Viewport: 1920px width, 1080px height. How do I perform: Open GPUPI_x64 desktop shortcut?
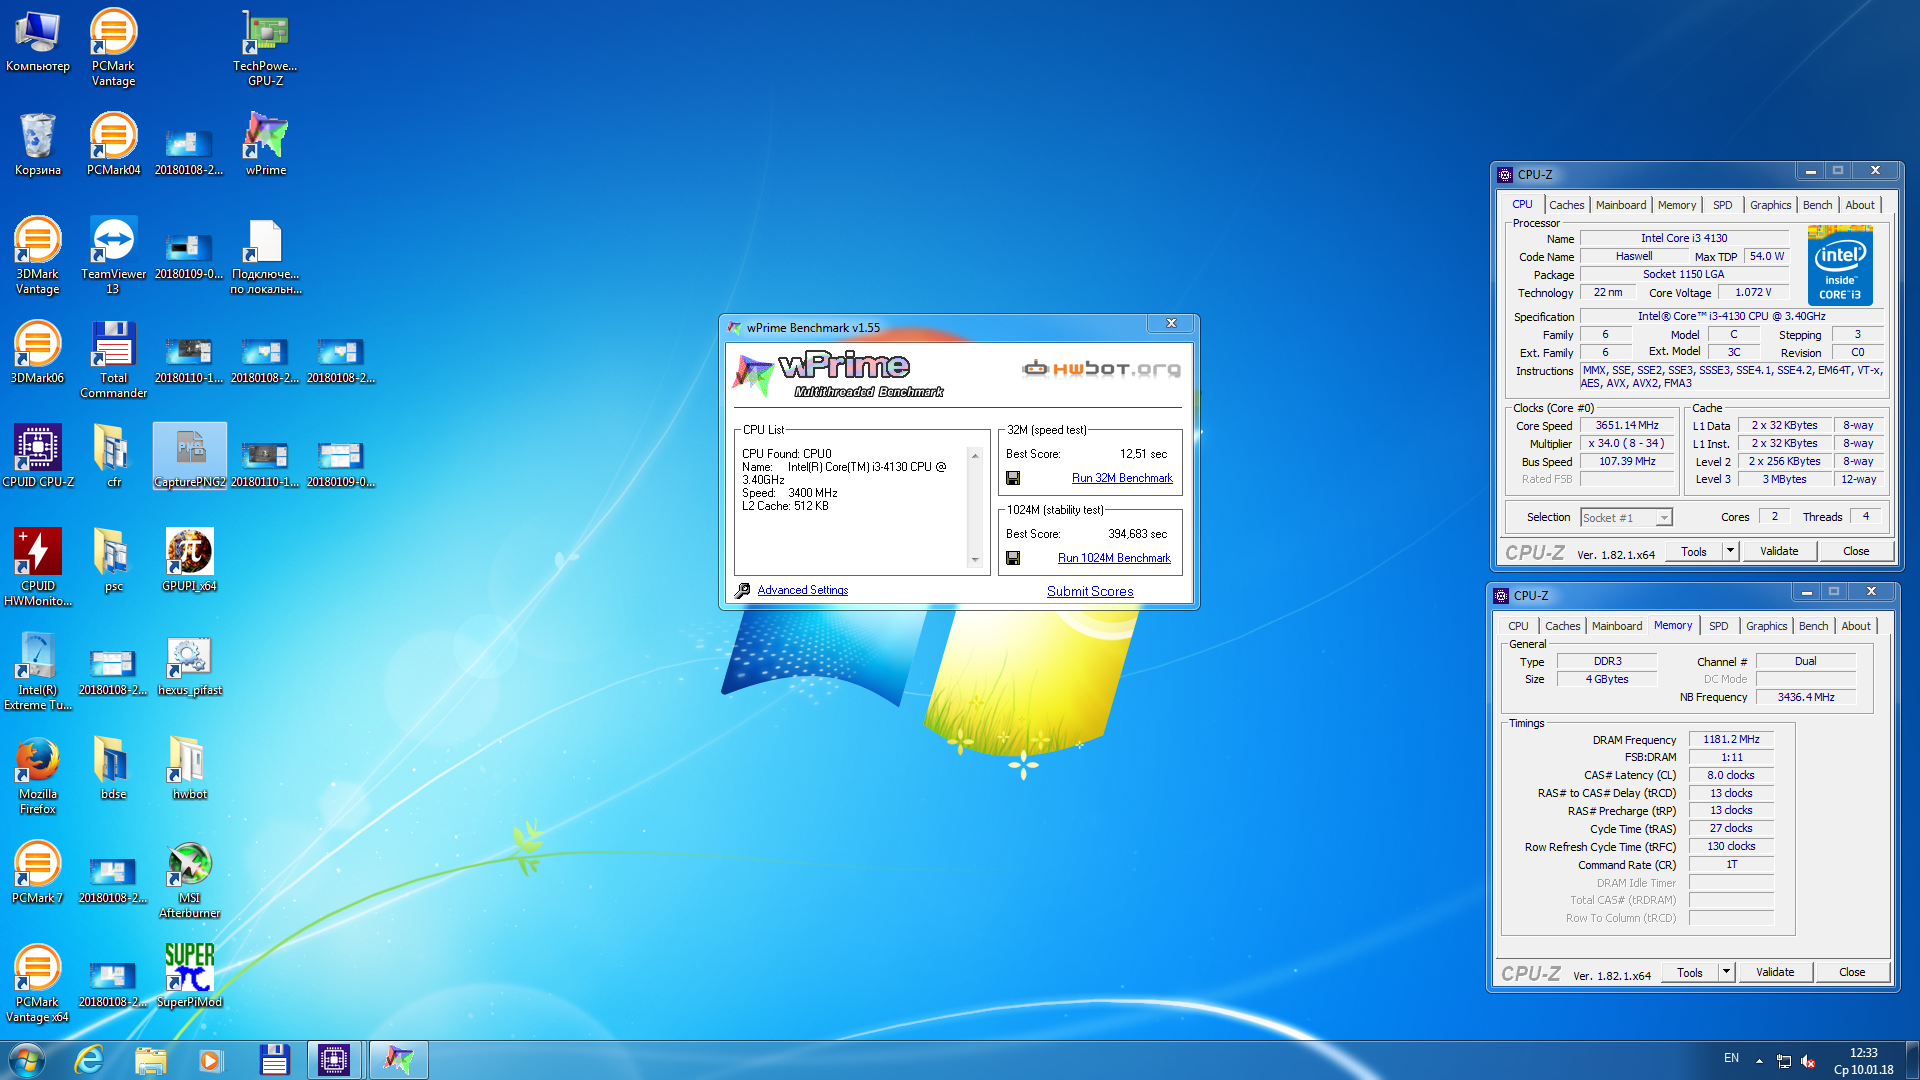[190, 560]
